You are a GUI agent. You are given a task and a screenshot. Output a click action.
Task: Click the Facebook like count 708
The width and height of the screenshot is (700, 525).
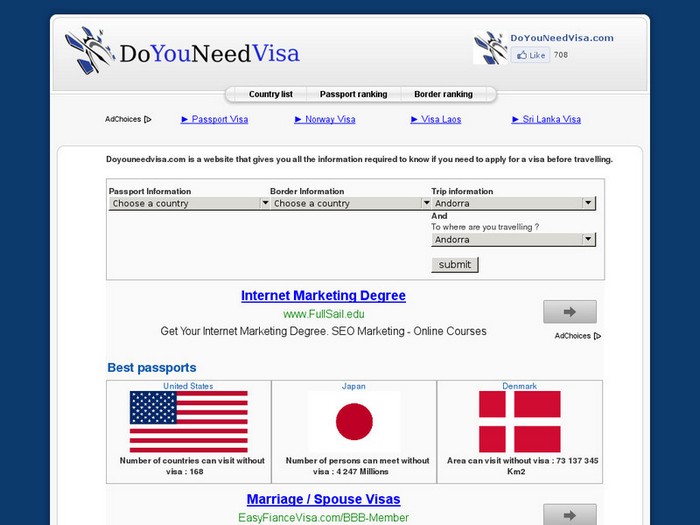coord(561,55)
